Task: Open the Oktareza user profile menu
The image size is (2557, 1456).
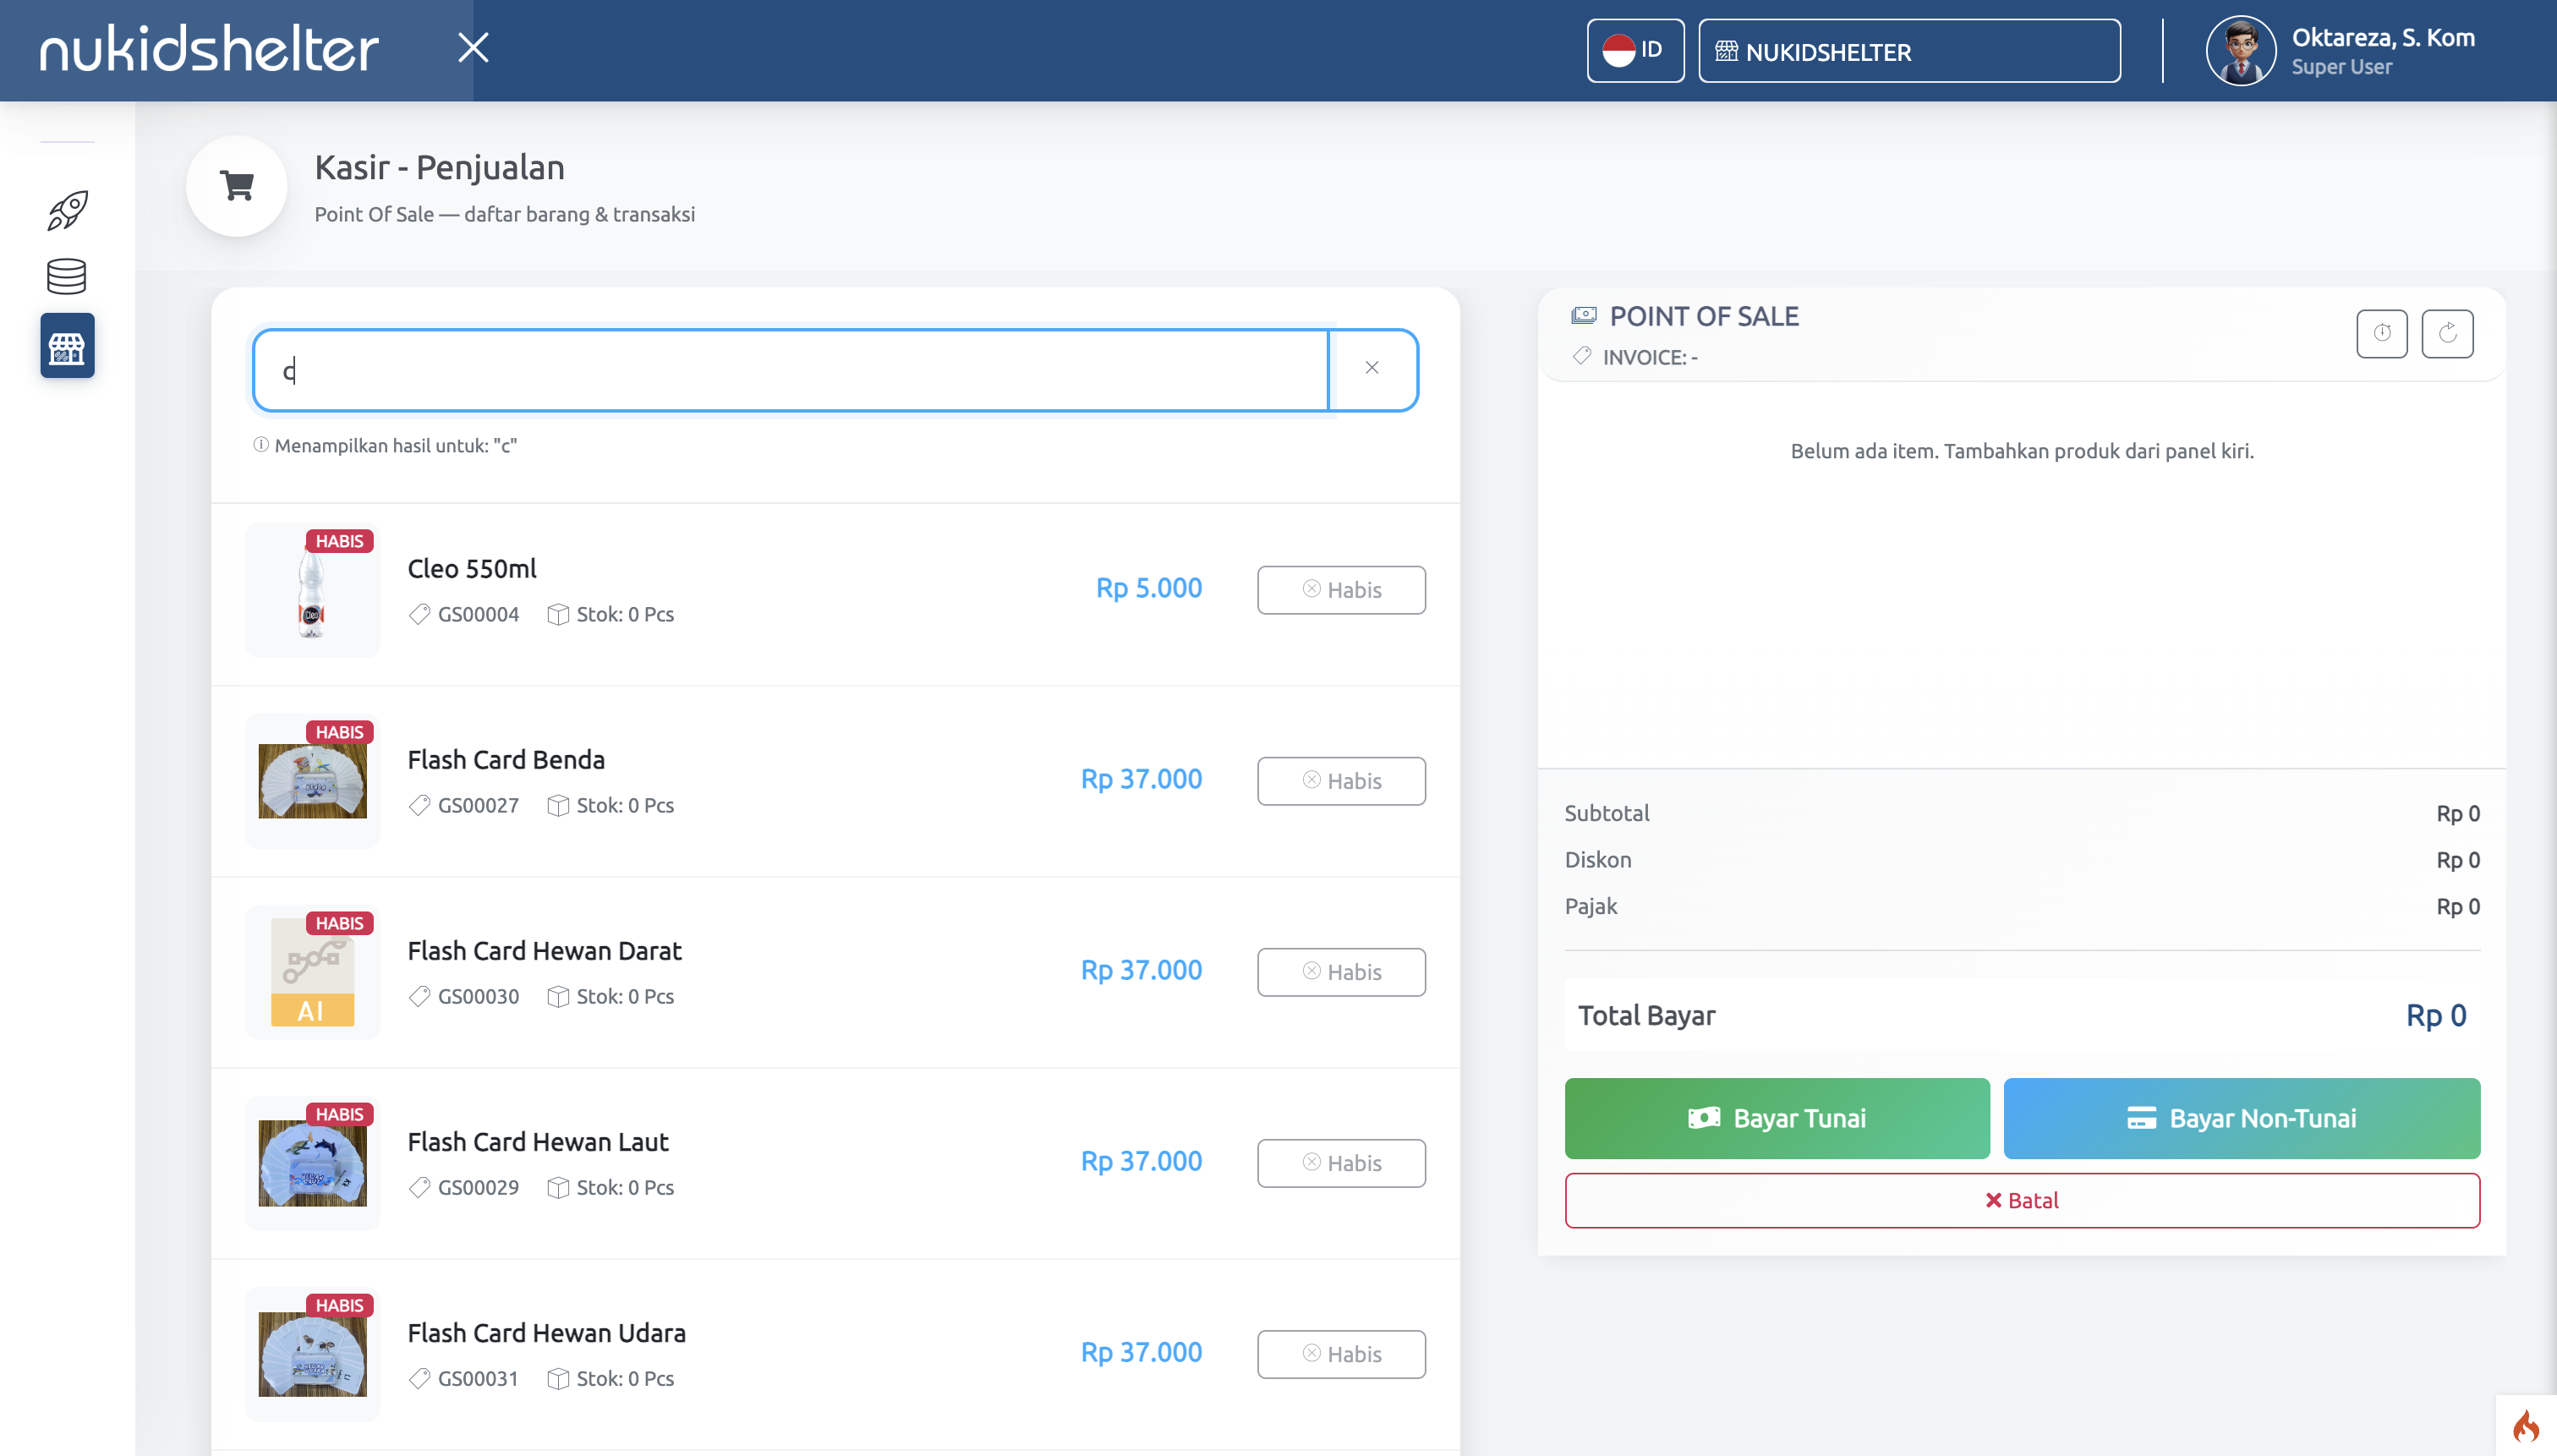Action: (x=2340, y=51)
